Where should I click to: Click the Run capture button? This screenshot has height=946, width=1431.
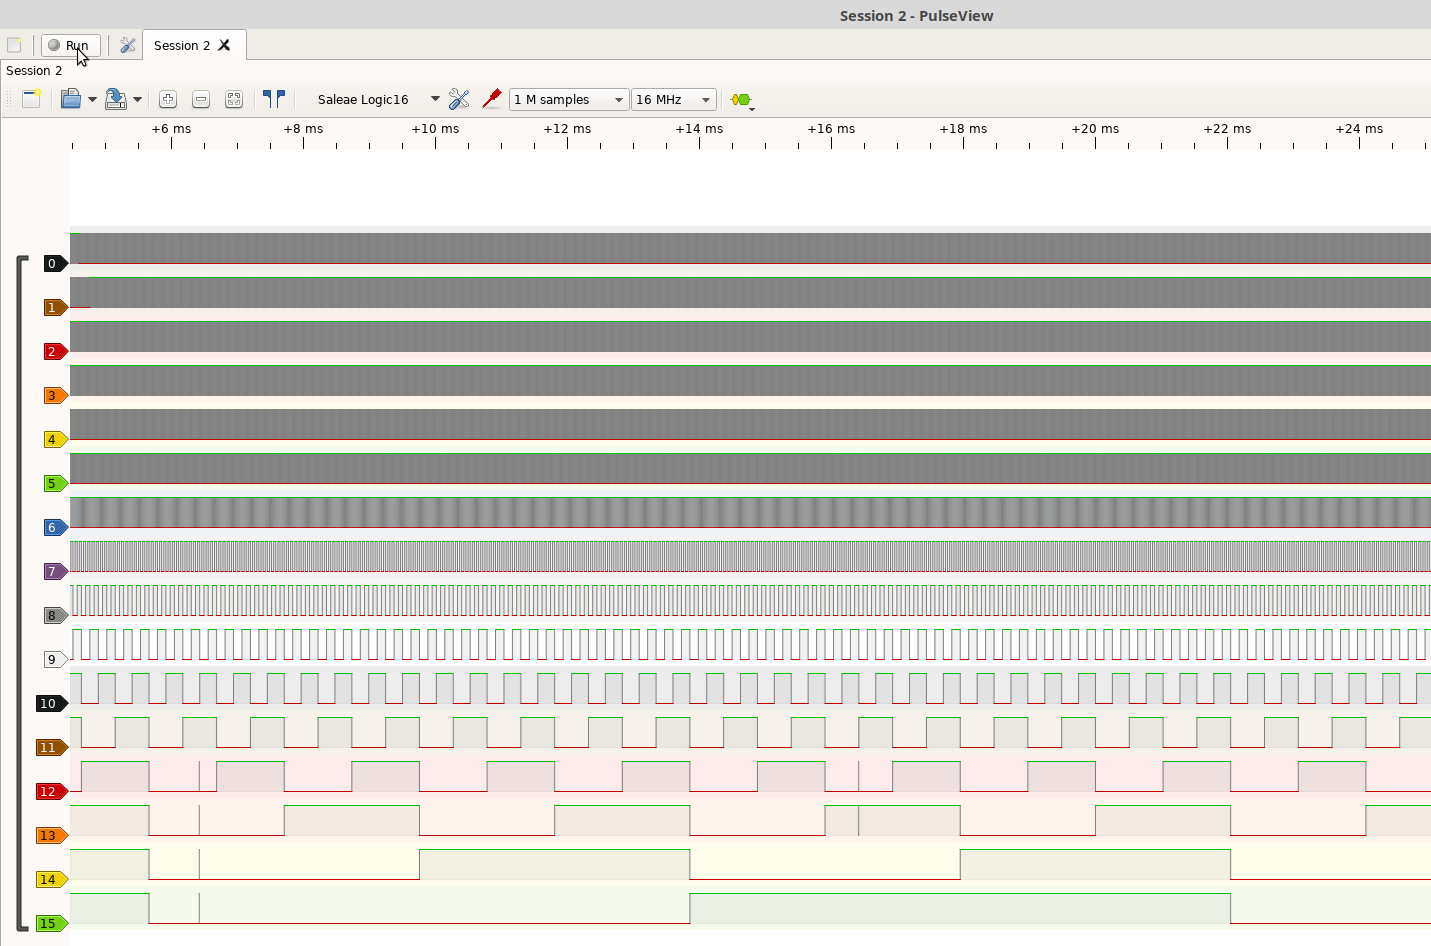pyautogui.click(x=70, y=45)
